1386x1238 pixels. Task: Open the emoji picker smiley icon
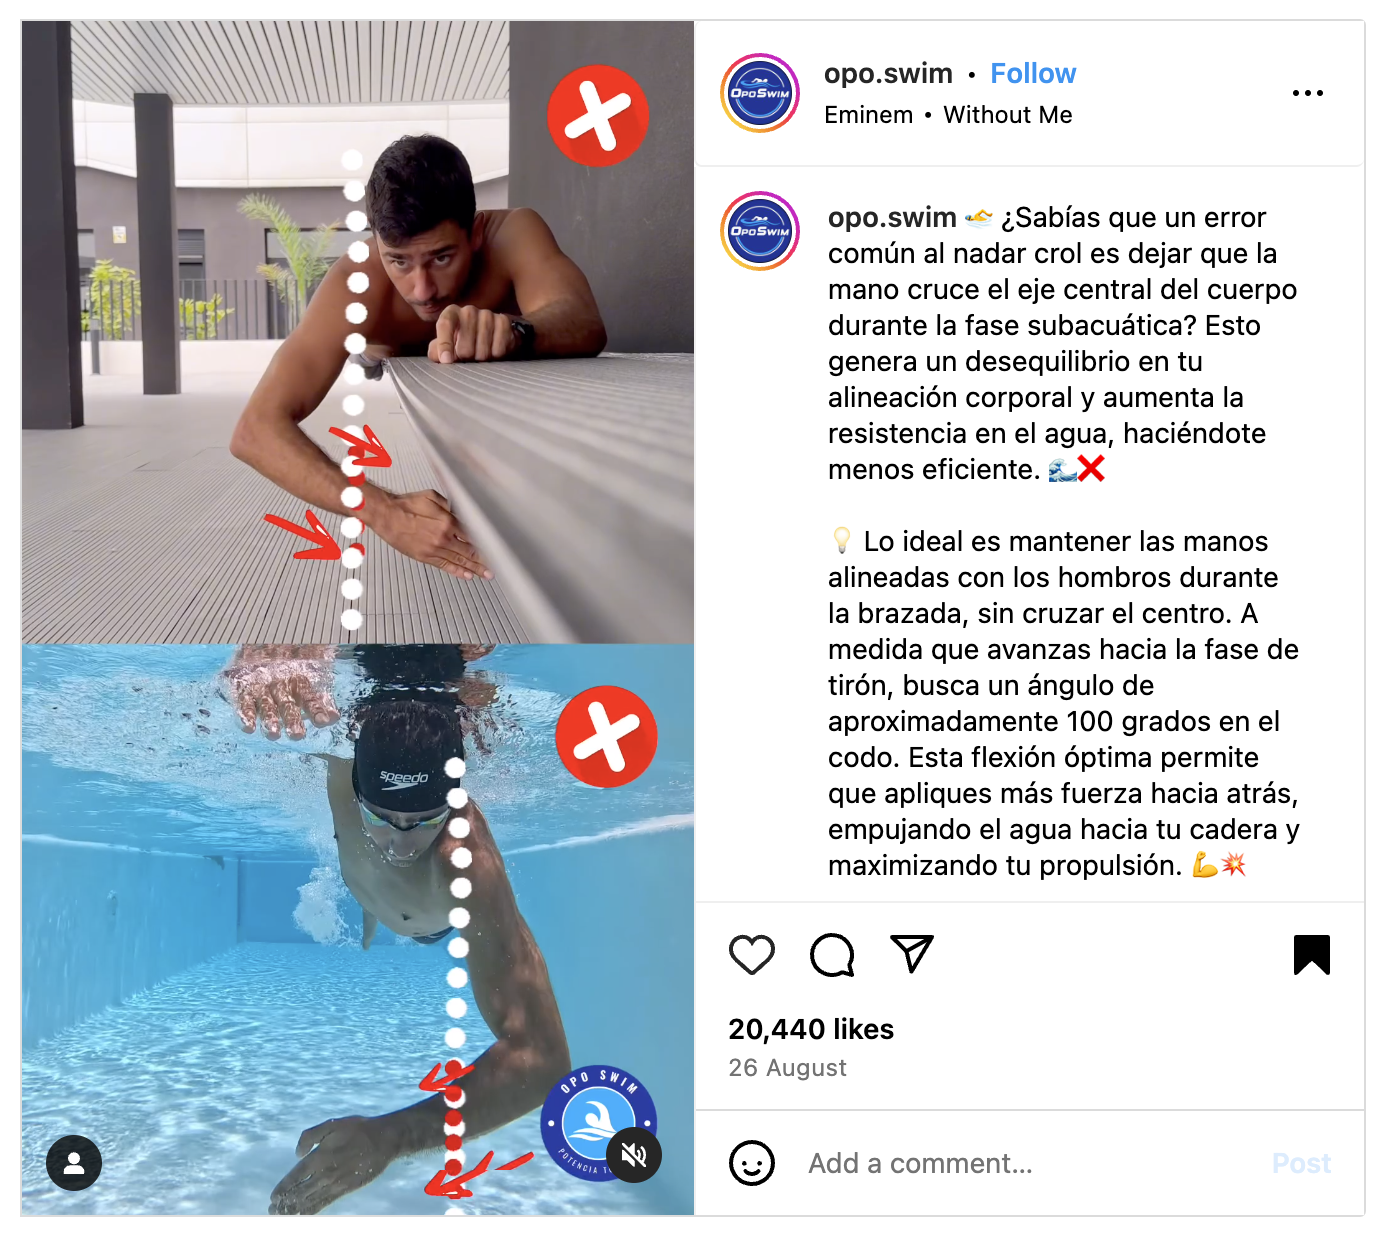(x=752, y=1163)
